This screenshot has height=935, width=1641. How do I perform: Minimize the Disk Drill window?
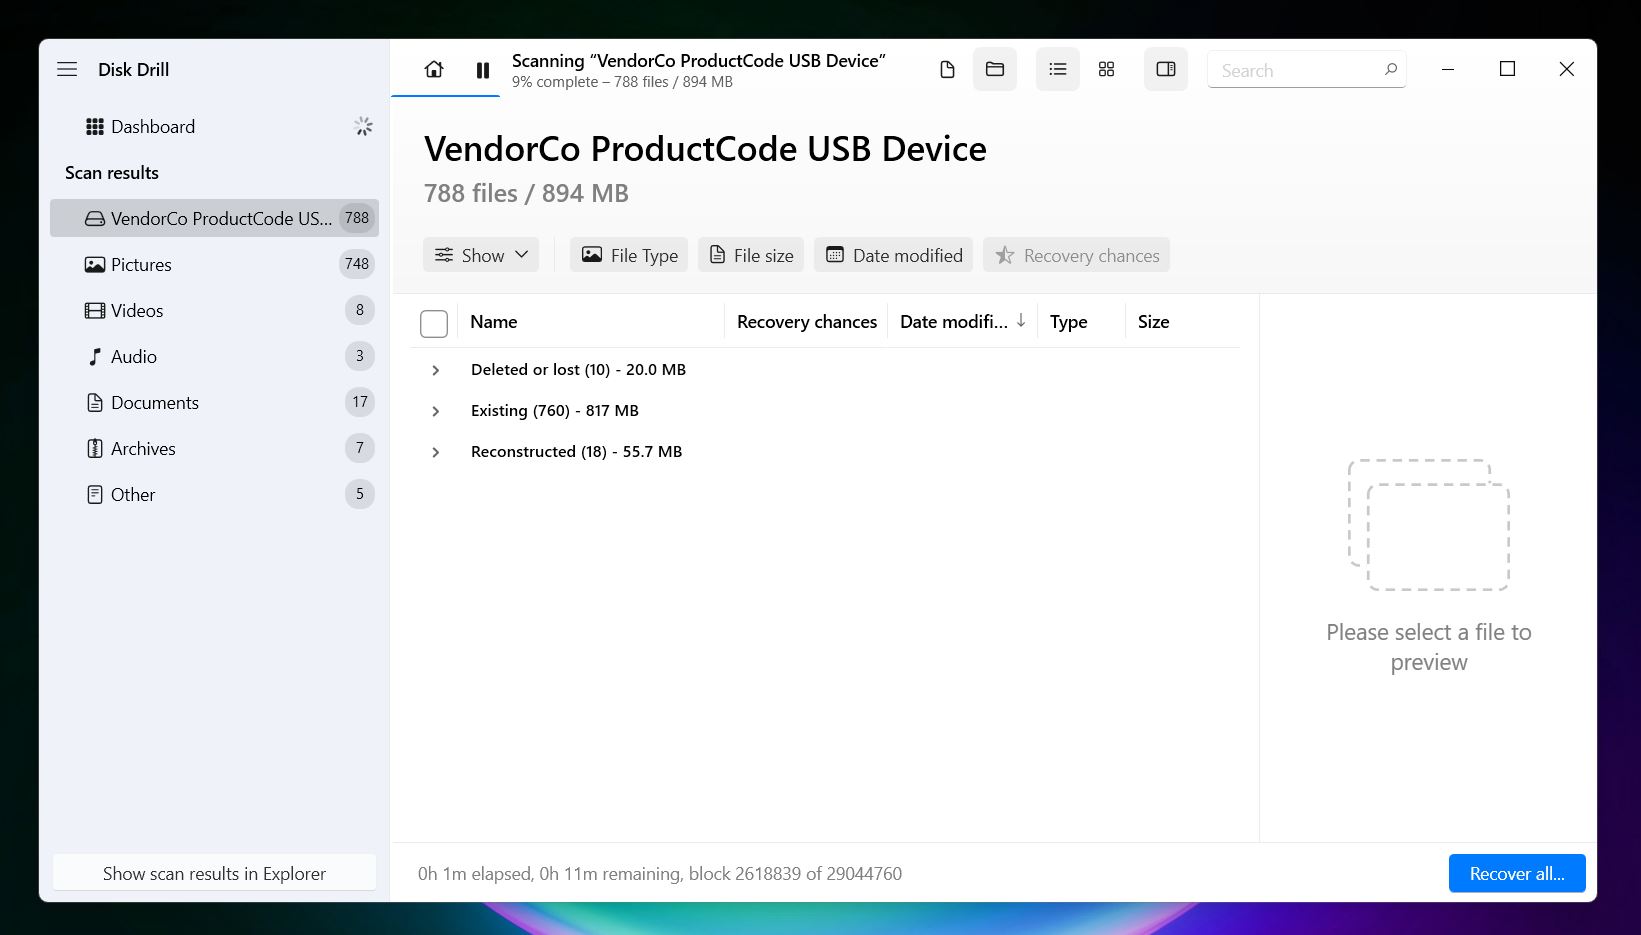(1448, 69)
